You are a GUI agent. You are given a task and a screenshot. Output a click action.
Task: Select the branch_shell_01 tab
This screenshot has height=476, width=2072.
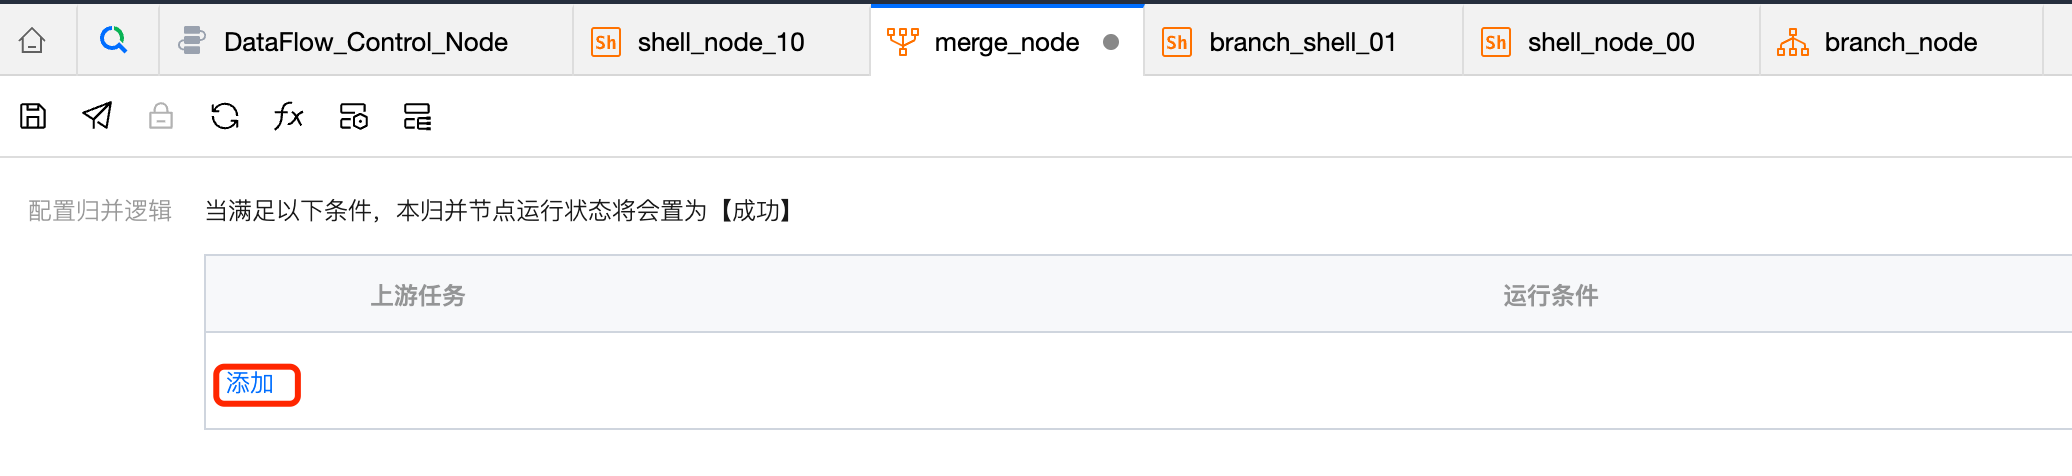1301,42
